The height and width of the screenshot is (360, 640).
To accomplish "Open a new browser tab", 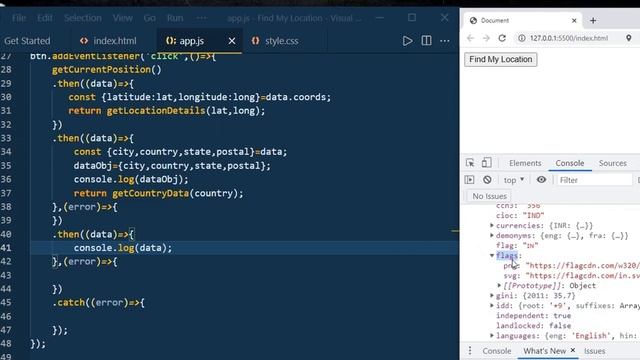I will pos(593,20).
